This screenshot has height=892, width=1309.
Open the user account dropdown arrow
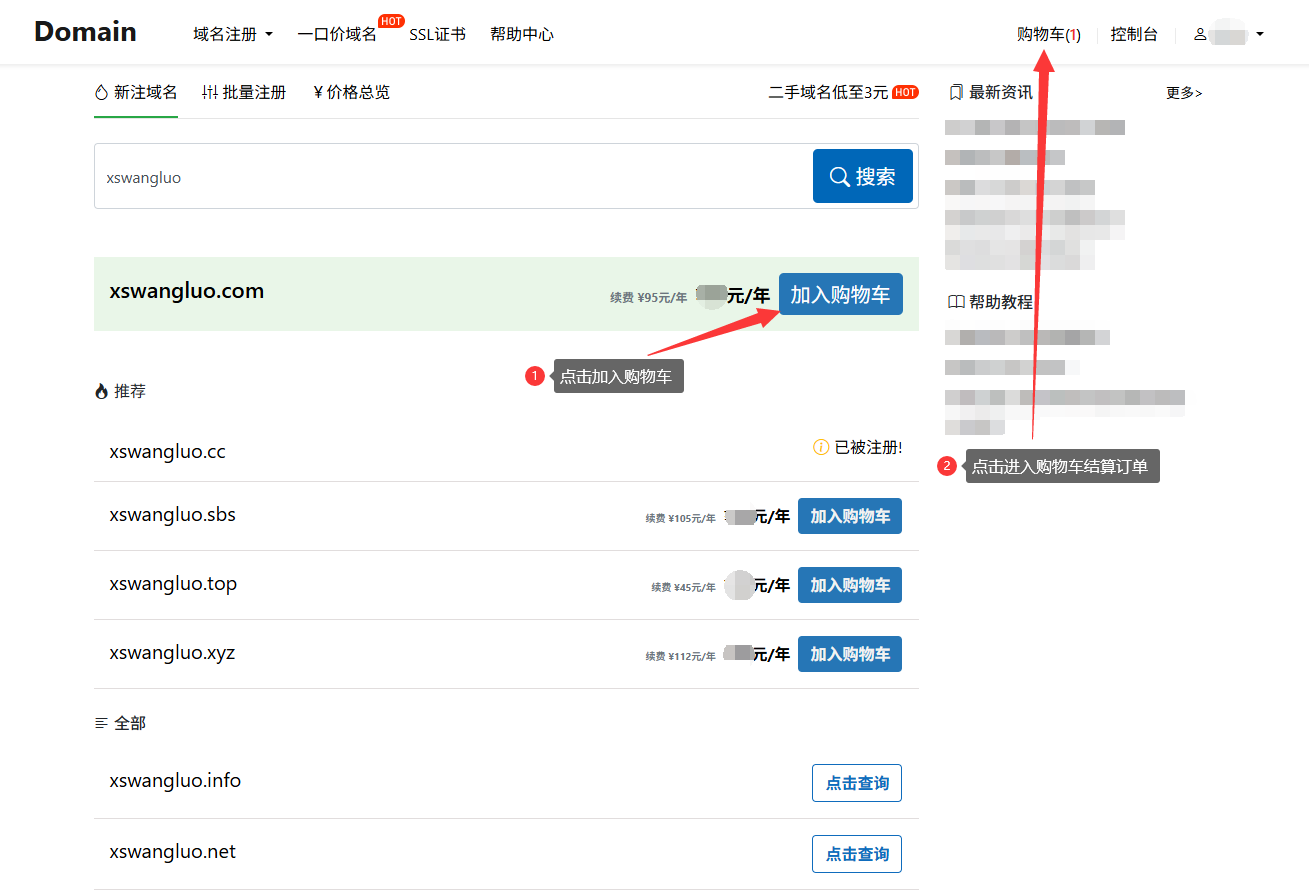(1260, 34)
